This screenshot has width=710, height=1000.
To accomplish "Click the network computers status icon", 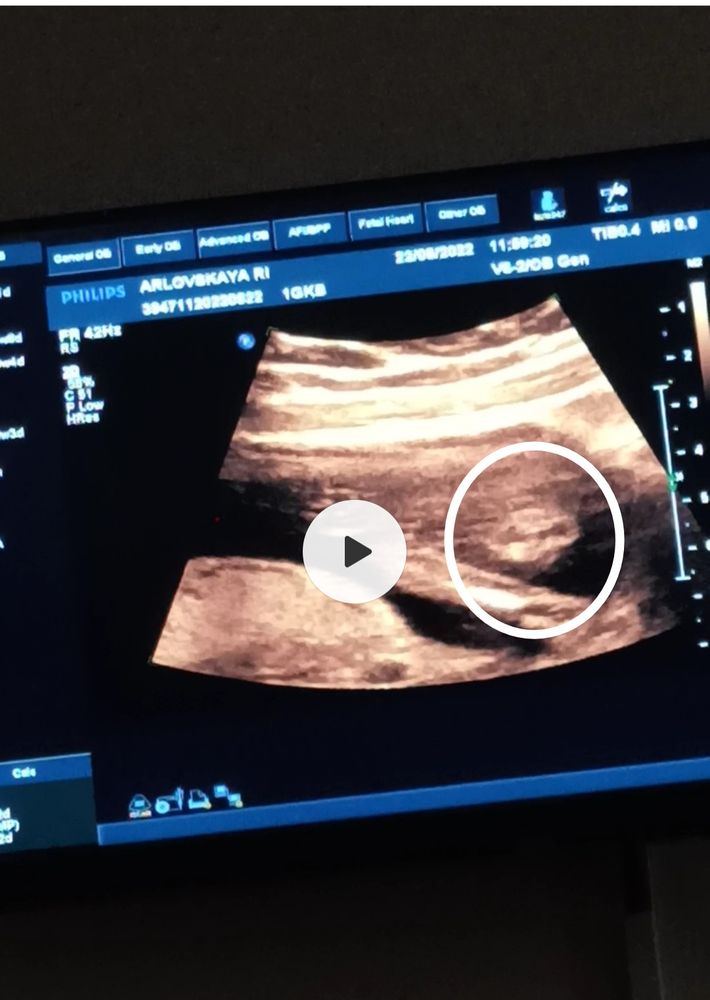I will pyautogui.click(x=228, y=795).
